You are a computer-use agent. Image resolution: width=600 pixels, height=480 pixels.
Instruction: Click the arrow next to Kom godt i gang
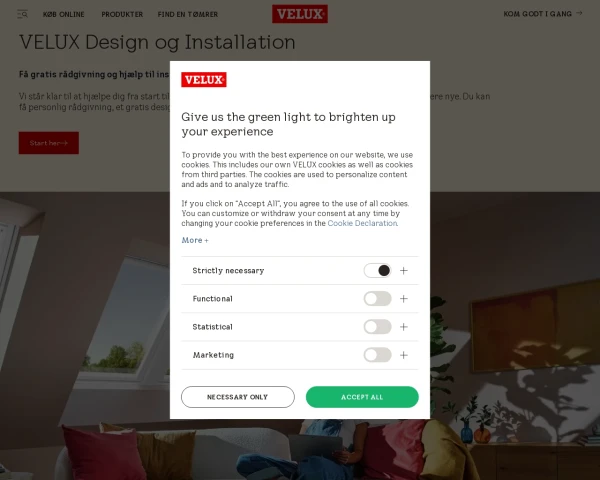[579, 13]
